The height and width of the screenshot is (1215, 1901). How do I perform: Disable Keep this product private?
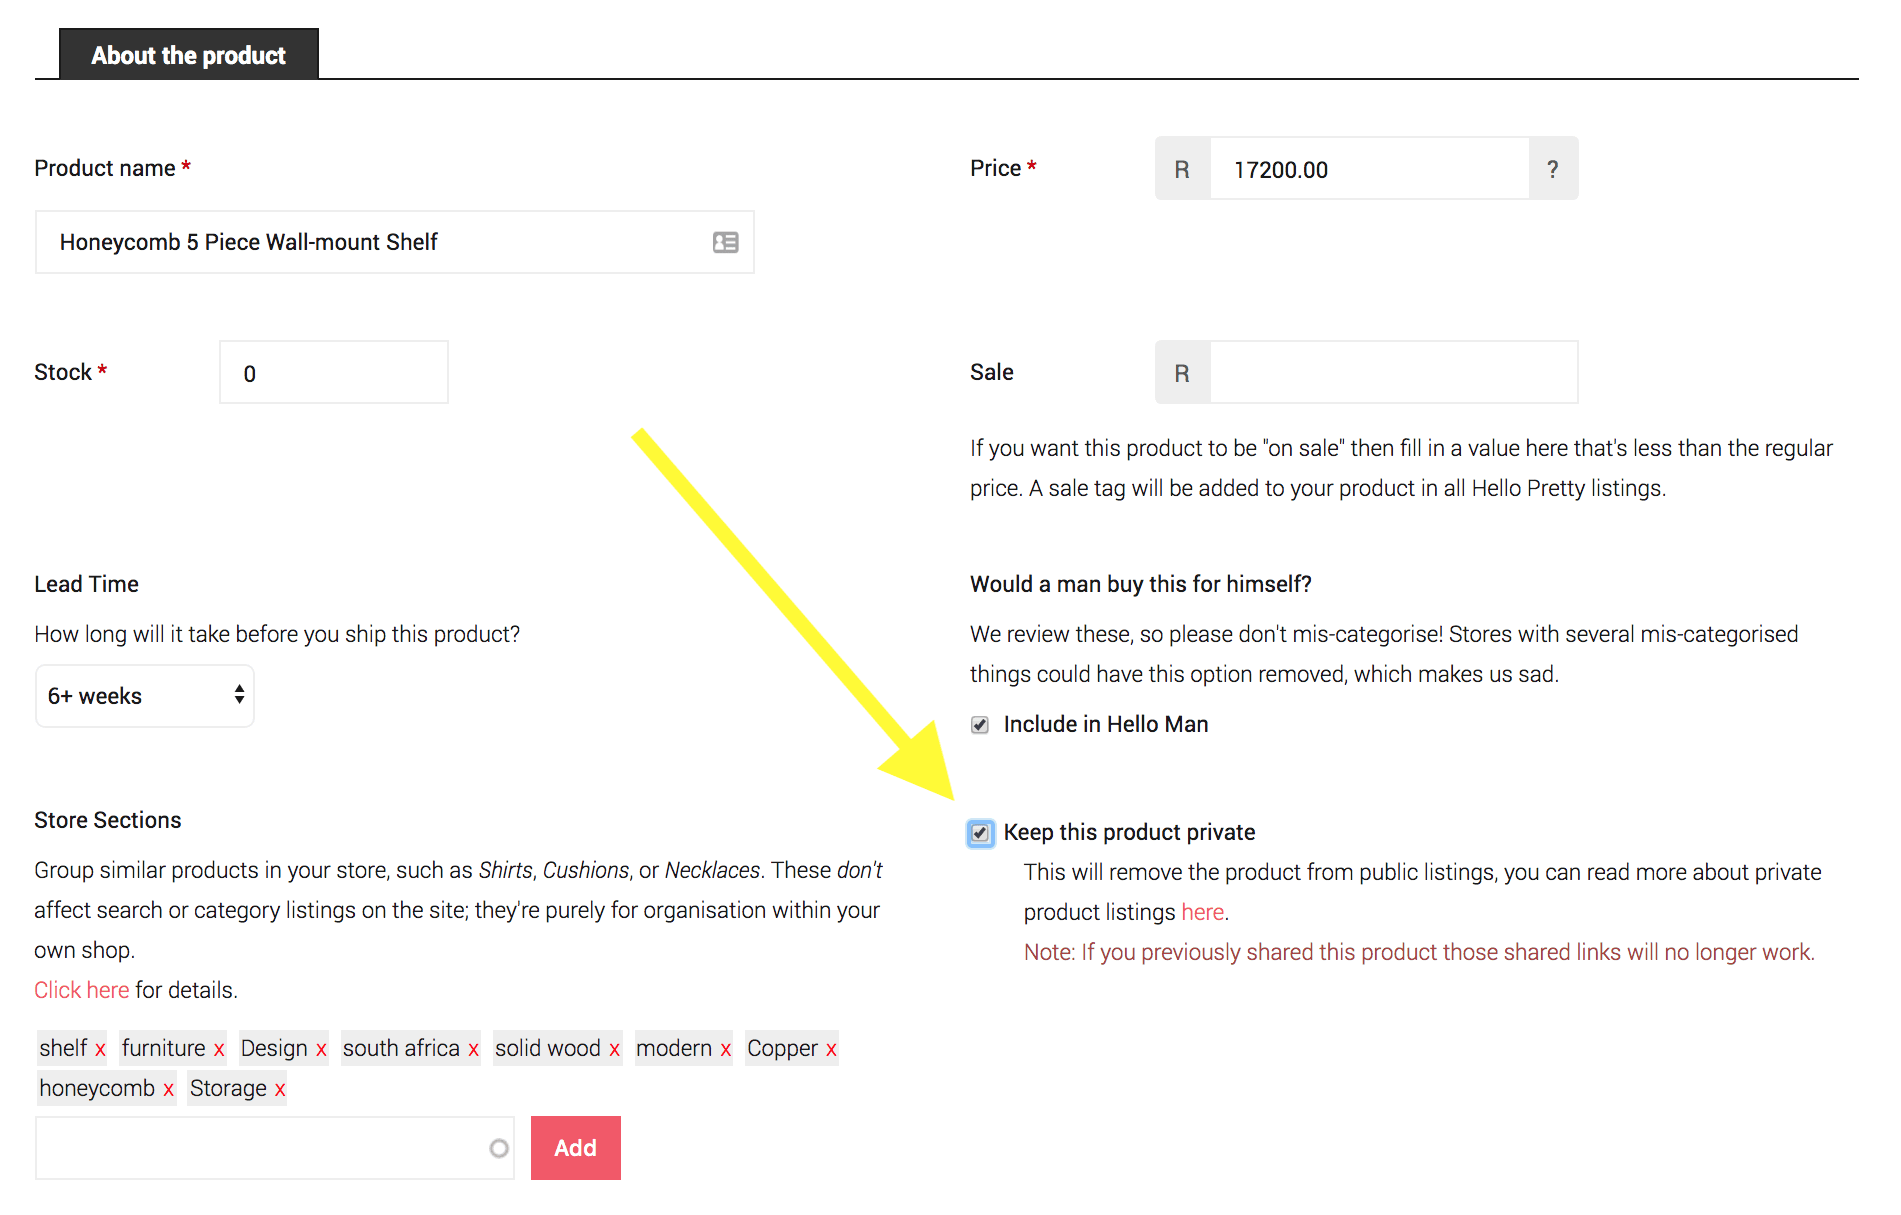coord(979,832)
